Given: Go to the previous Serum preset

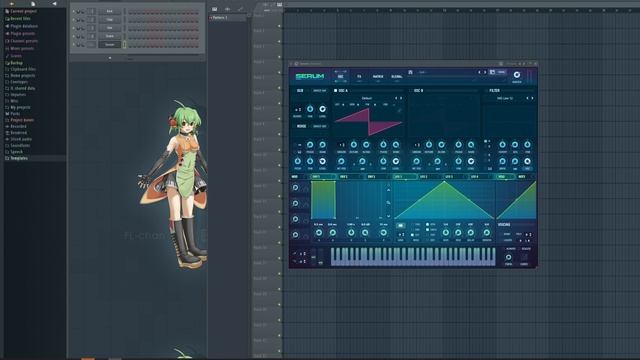Looking at the screenshot, I should (x=479, y=72).
